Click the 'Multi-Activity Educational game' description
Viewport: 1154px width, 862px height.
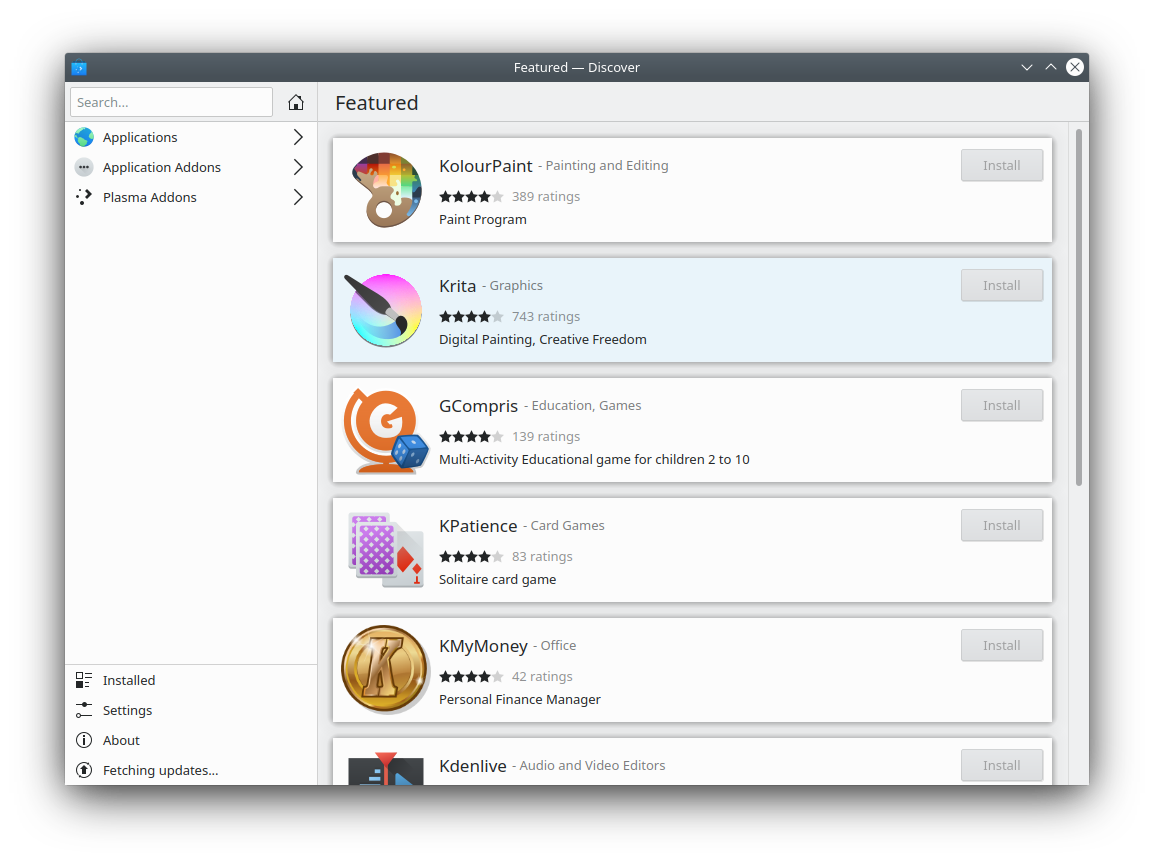click(x=595, y=459)
